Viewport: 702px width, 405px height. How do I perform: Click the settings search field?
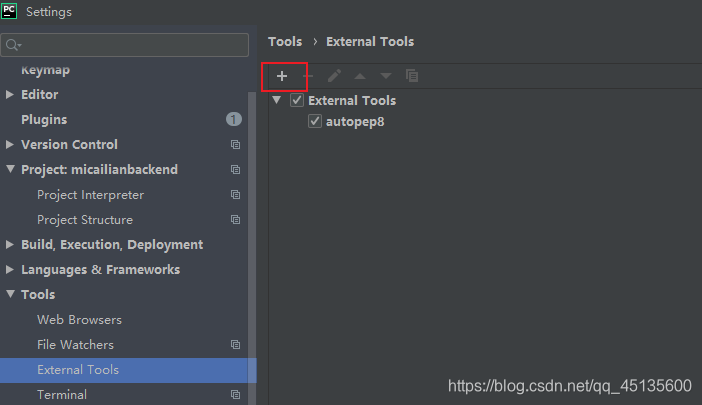click(x=125, y=45)
